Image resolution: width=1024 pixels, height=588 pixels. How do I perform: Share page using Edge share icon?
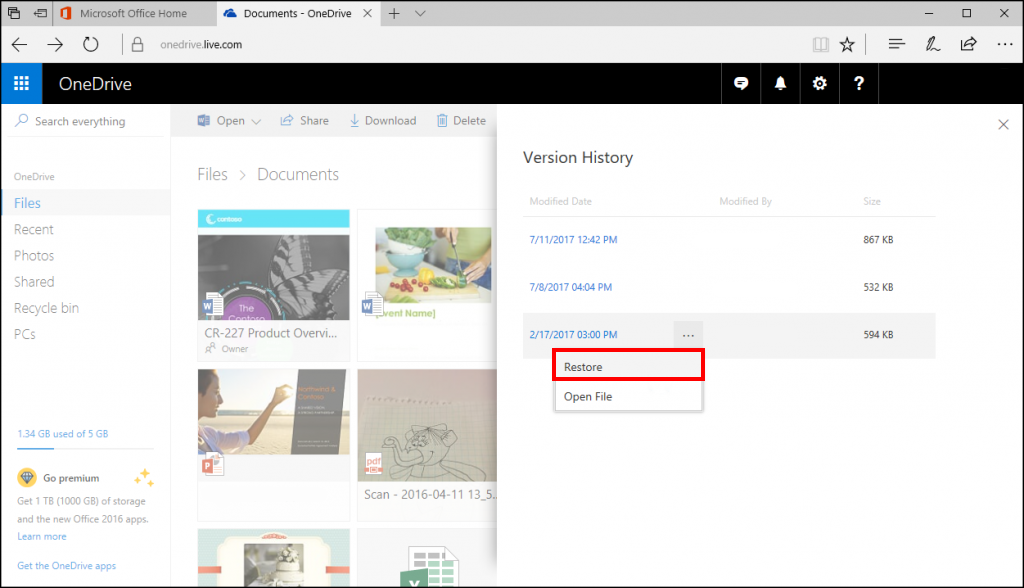(968, 44)
